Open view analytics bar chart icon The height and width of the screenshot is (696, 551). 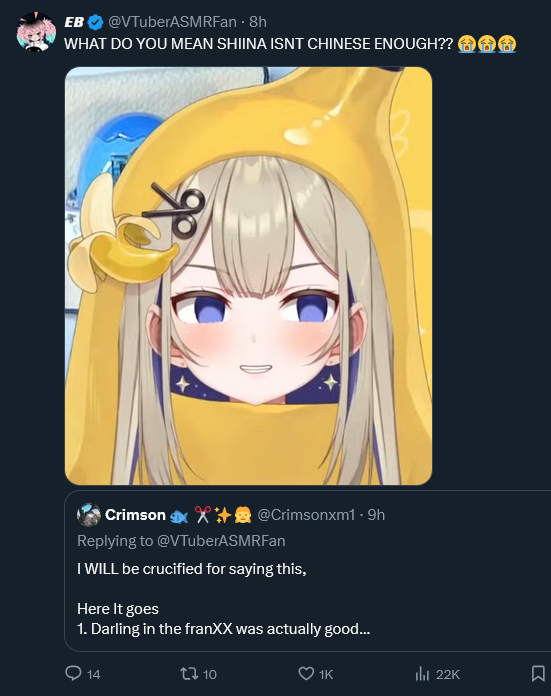click(x=422, y=674)
